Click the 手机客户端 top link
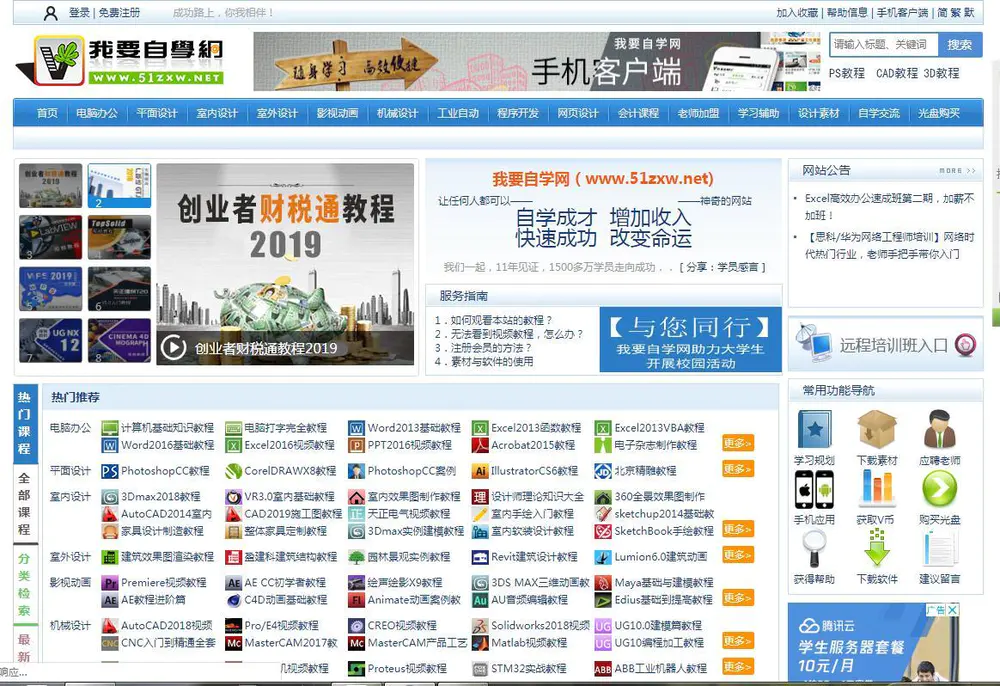Viewport: 1000px width, 686px height. coord(902,12)
